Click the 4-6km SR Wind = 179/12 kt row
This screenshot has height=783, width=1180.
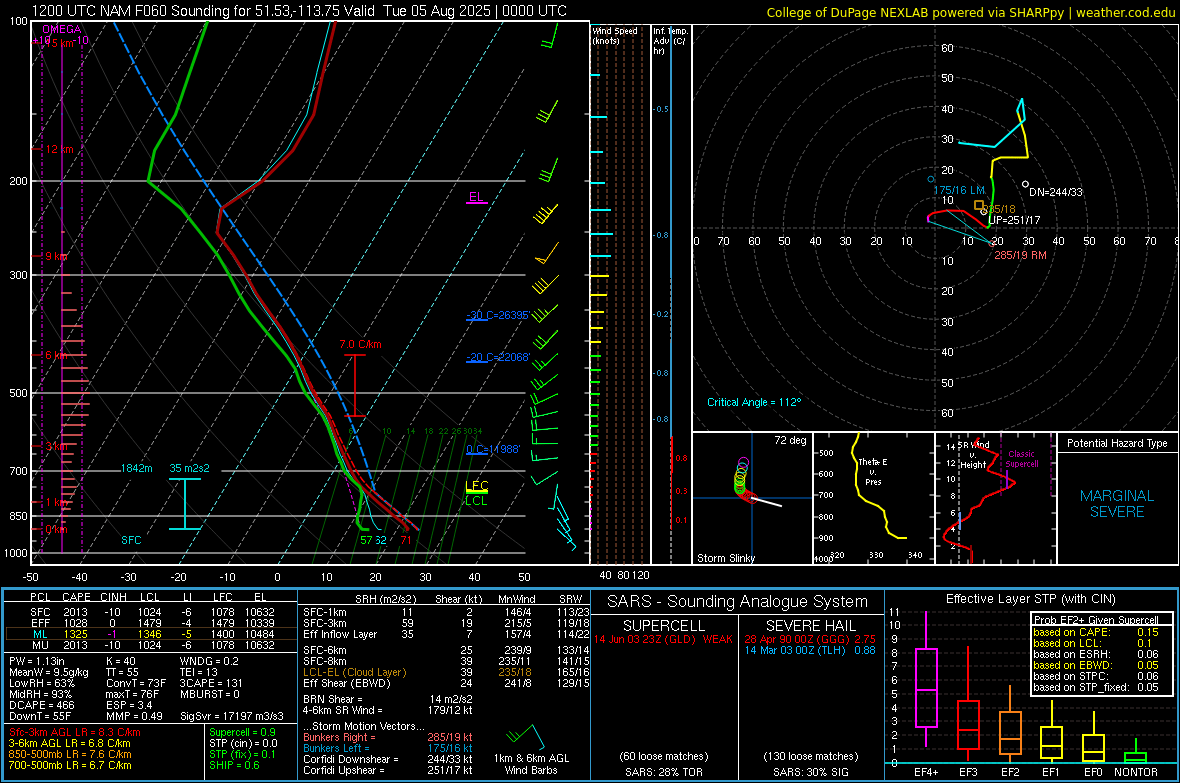(x=388, y=710)
